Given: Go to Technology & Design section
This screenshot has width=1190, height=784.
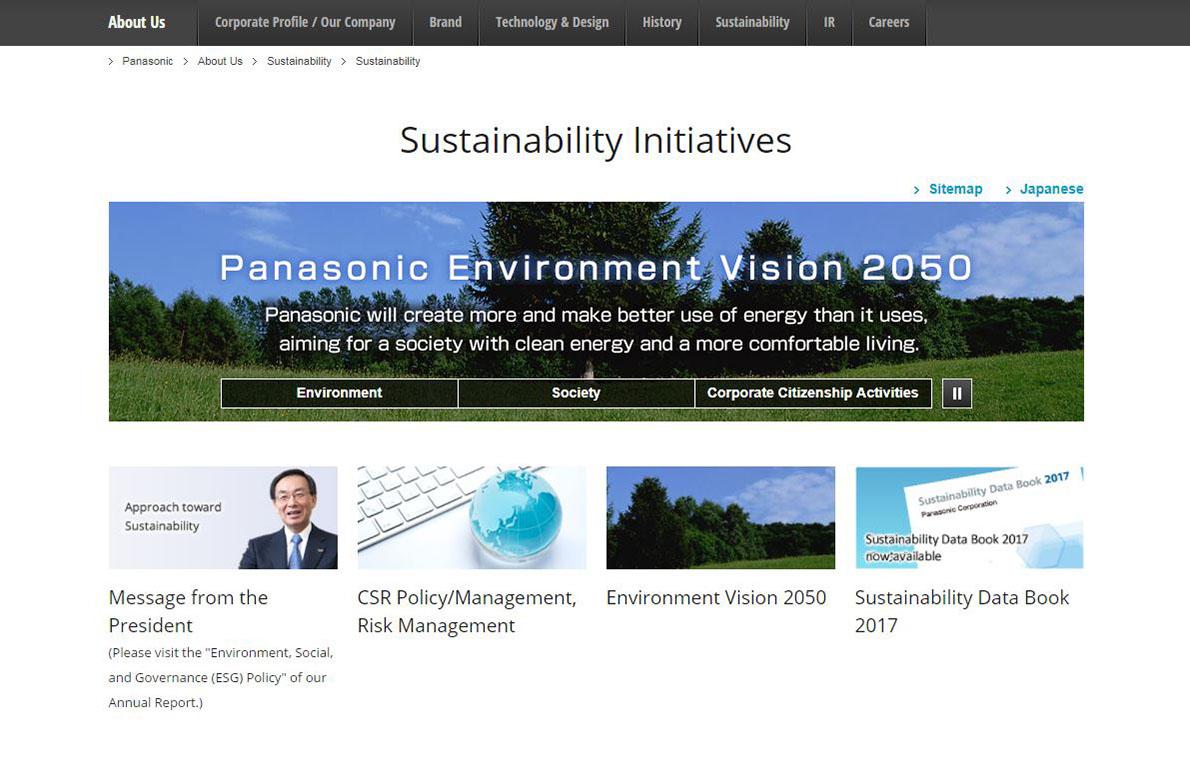Looking at the screenshot, I should point(552,22).
